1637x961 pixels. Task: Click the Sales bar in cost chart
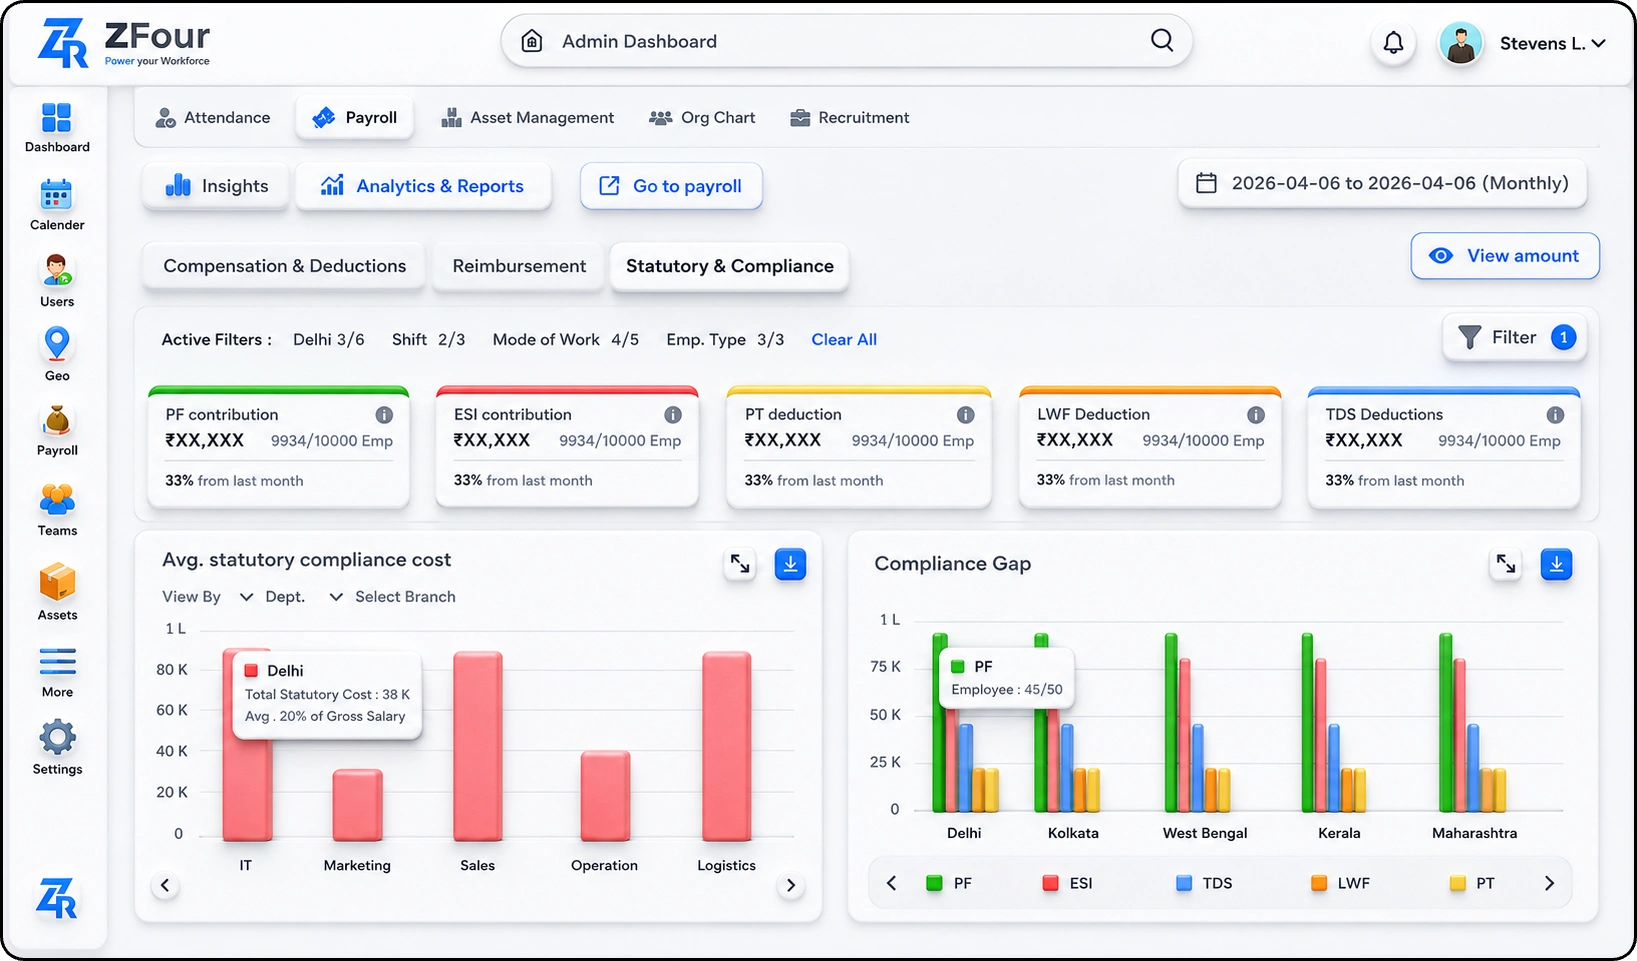coord(478,747)
